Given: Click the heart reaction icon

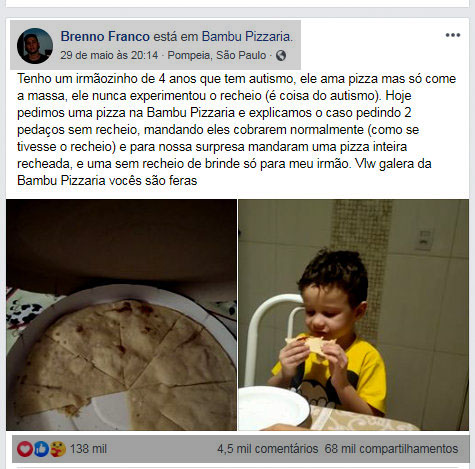Looking at the screenshot, I should 25,449.
